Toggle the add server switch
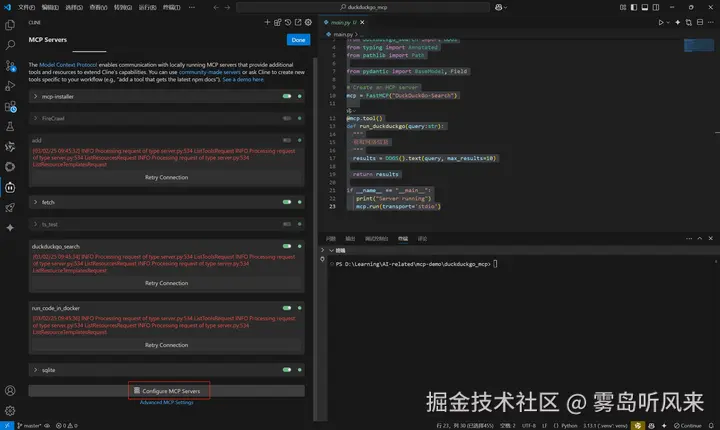Image resolution: width=720 pixels, height=430 pixels. (x=287, y=140)
